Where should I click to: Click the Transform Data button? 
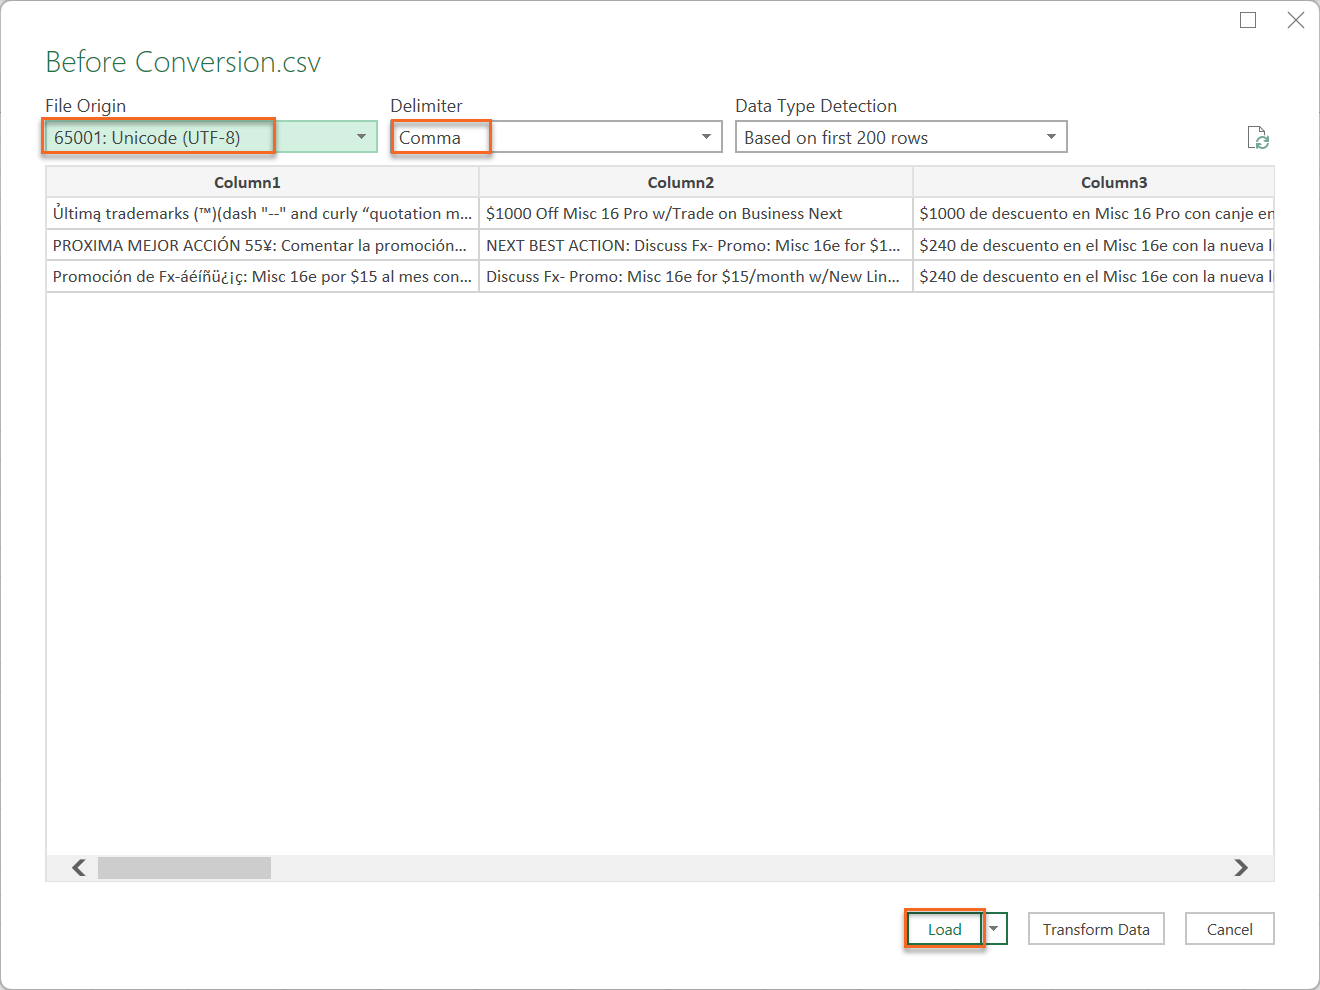point(1096,929)
